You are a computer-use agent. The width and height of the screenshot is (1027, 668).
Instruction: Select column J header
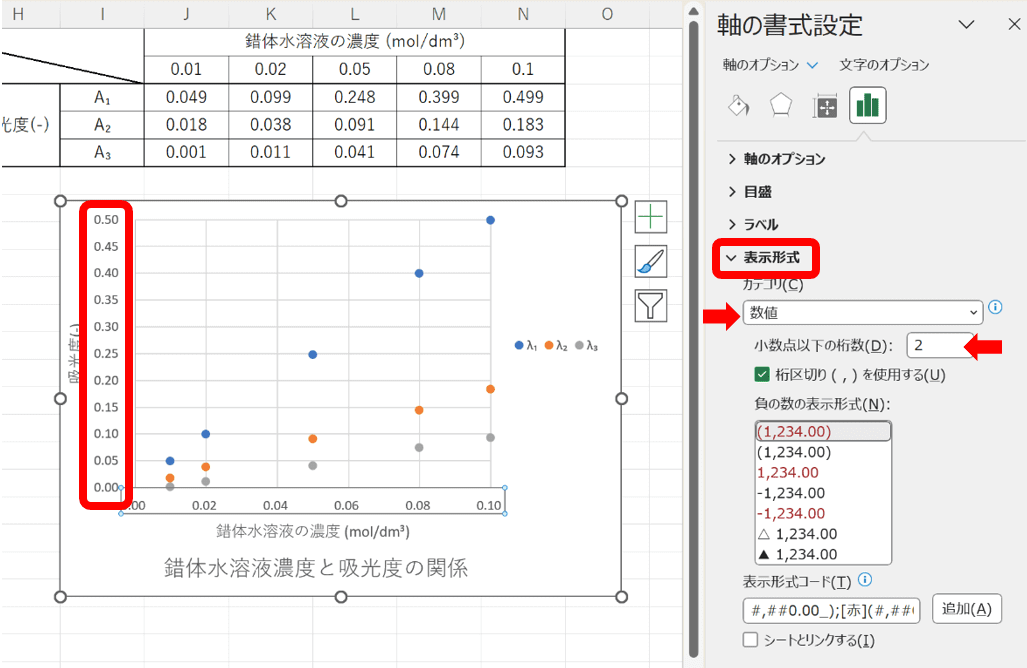[x=186, y=14]
